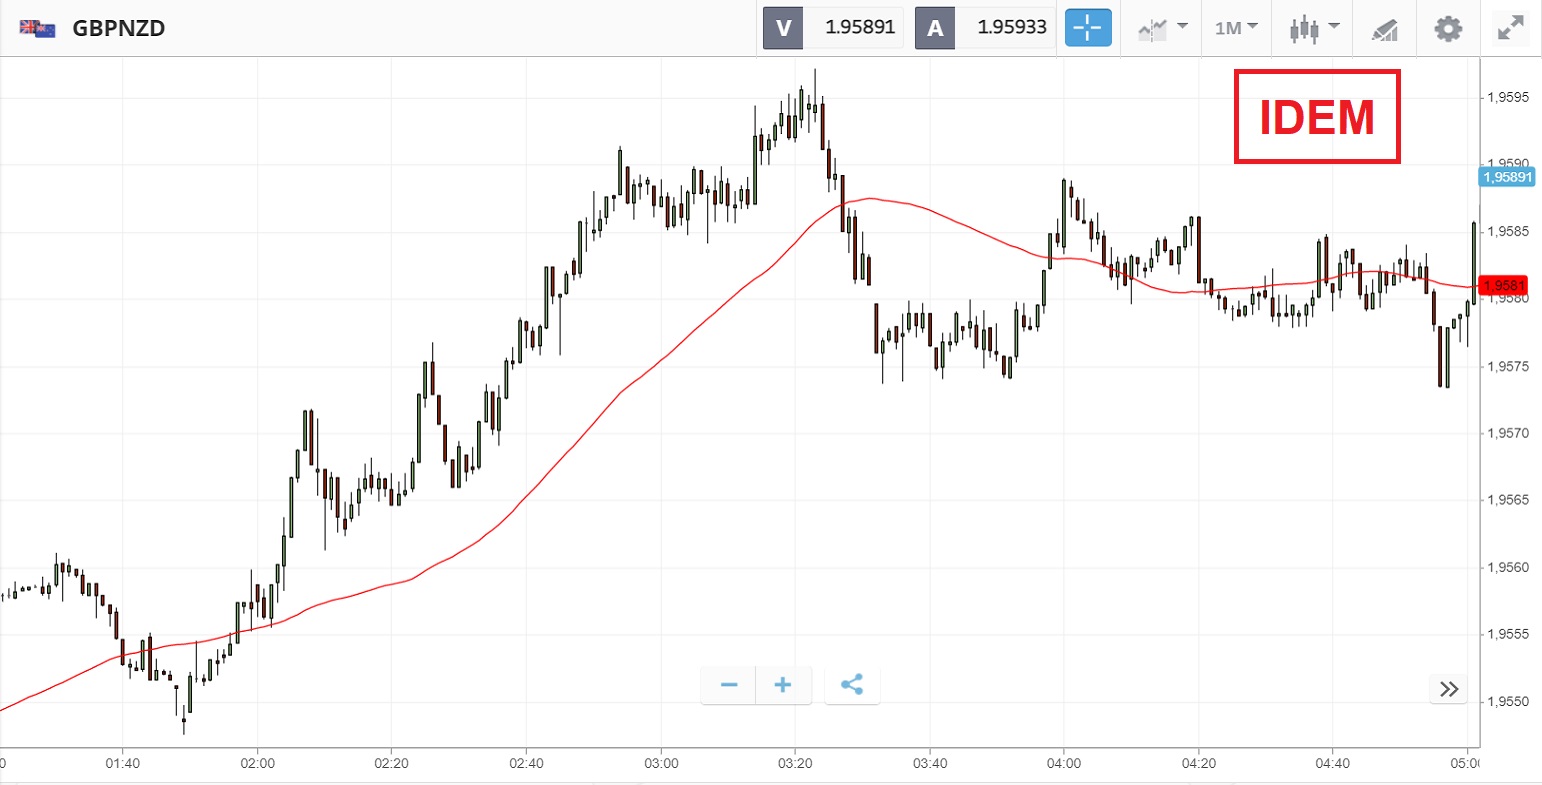Open the 1M timeframe dropdown

(1236, 28)
